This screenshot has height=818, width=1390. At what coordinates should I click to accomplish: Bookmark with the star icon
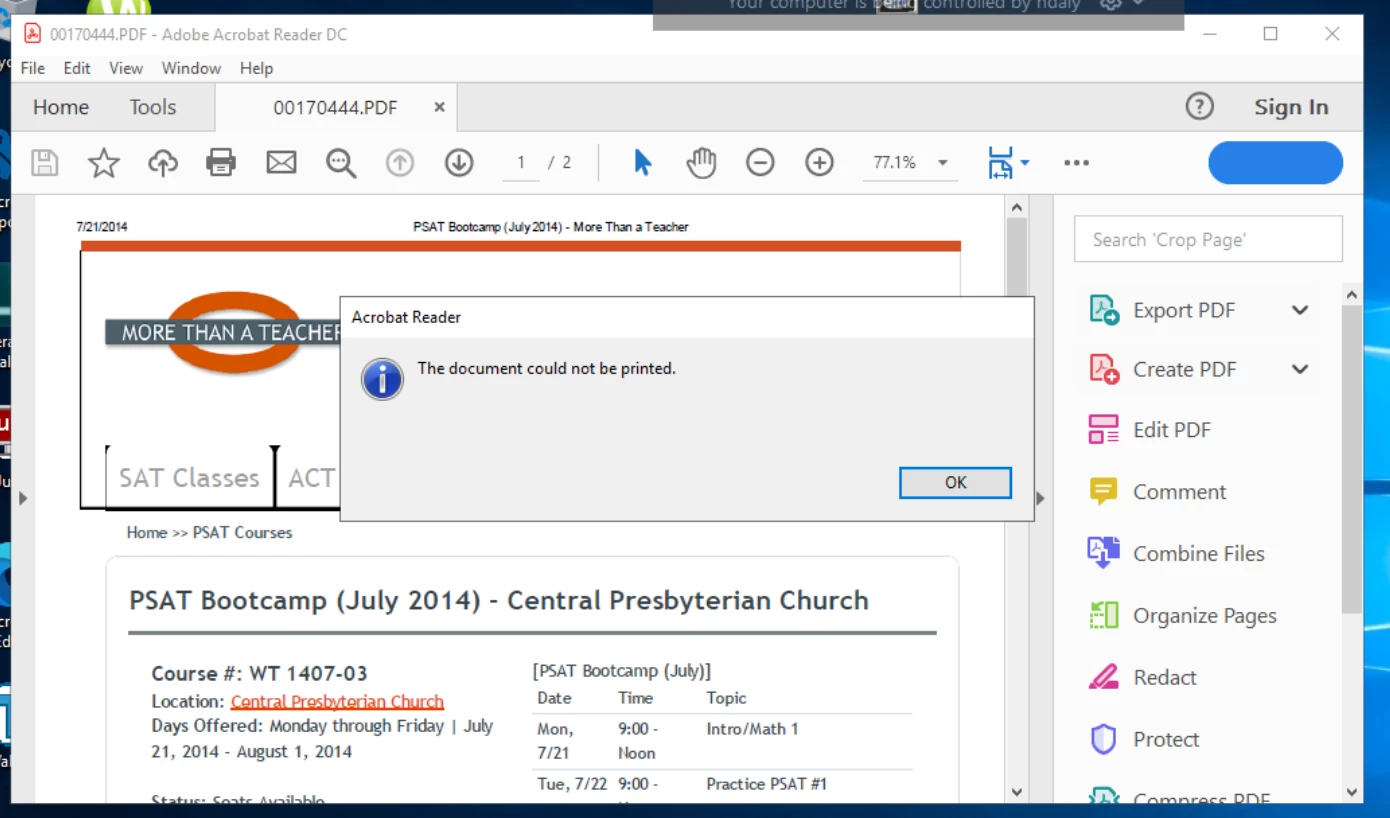104,163
